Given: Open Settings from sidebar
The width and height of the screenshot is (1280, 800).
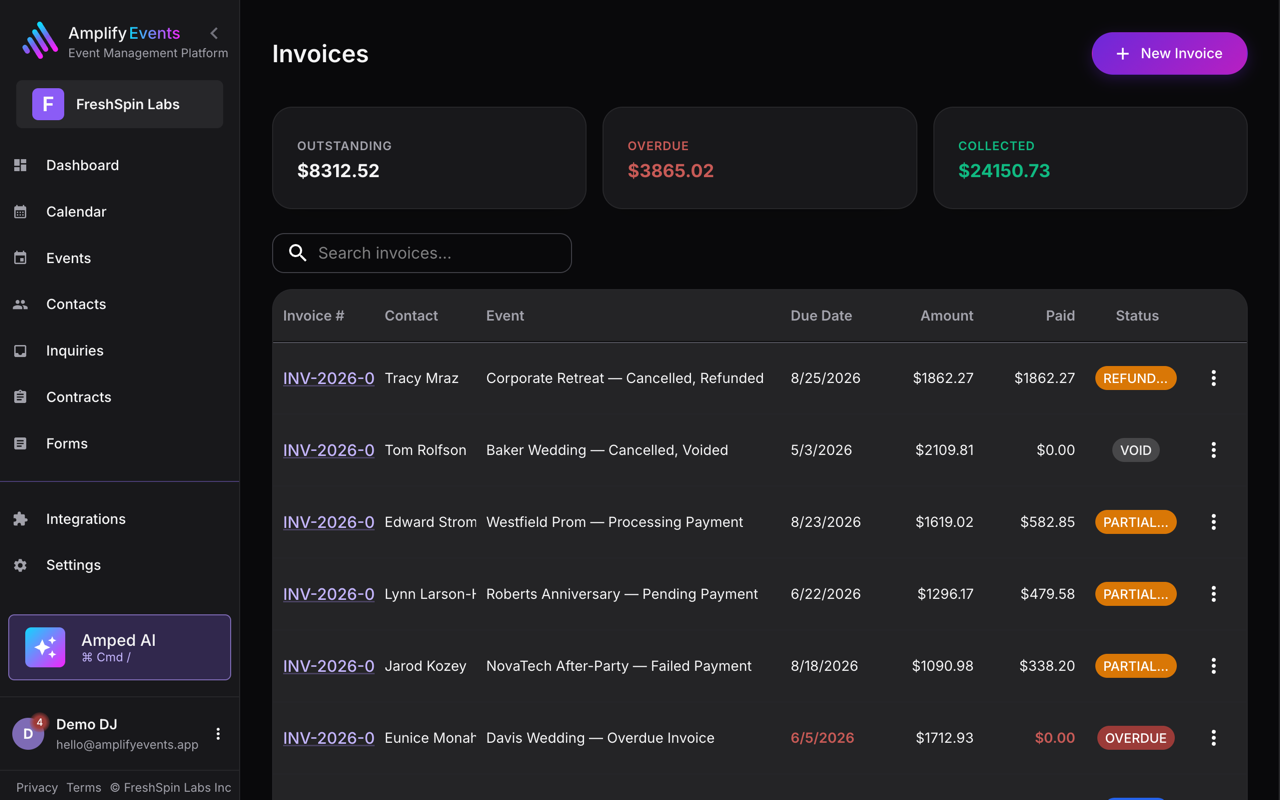Looking at the screenshot, I should (119, 565).
